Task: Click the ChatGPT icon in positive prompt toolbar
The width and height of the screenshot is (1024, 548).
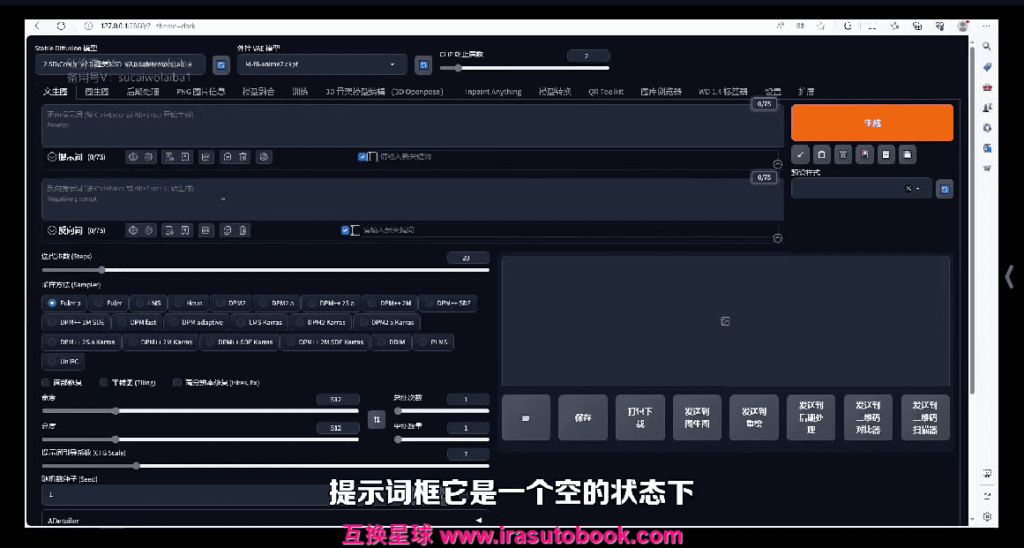Action: pos(264,157)
